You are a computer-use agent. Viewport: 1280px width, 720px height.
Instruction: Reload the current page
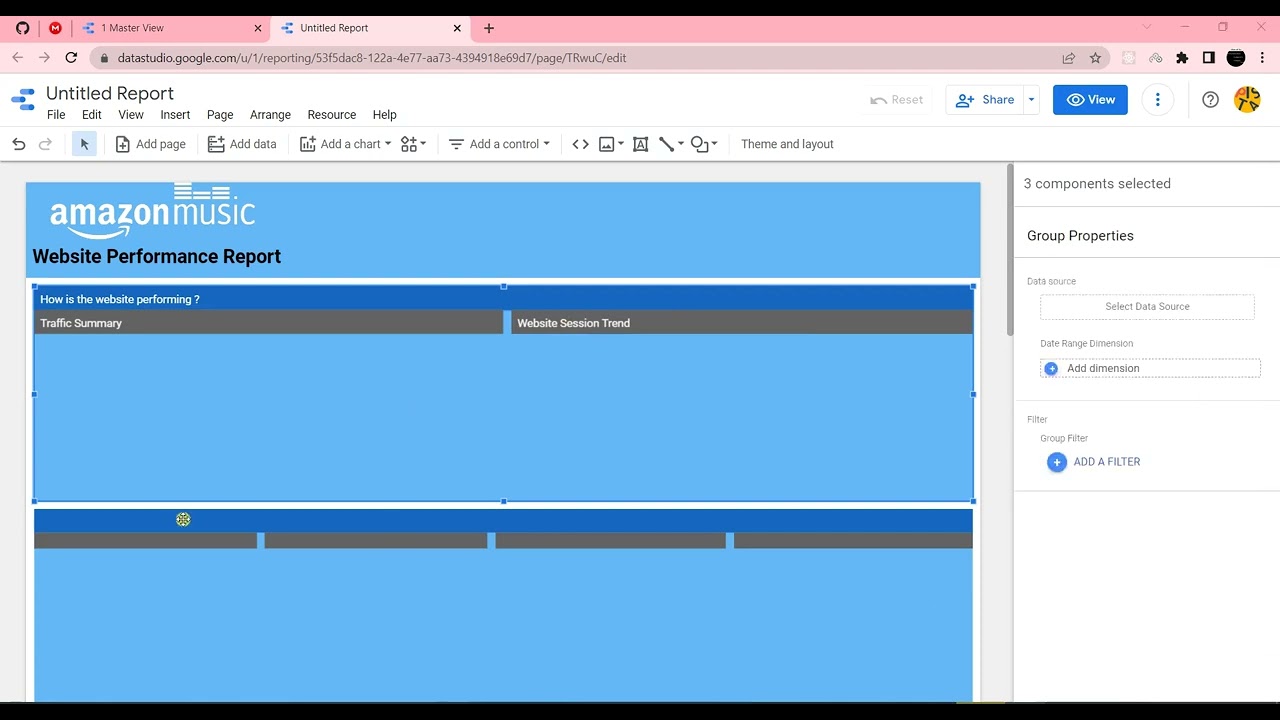pos(71,58)
